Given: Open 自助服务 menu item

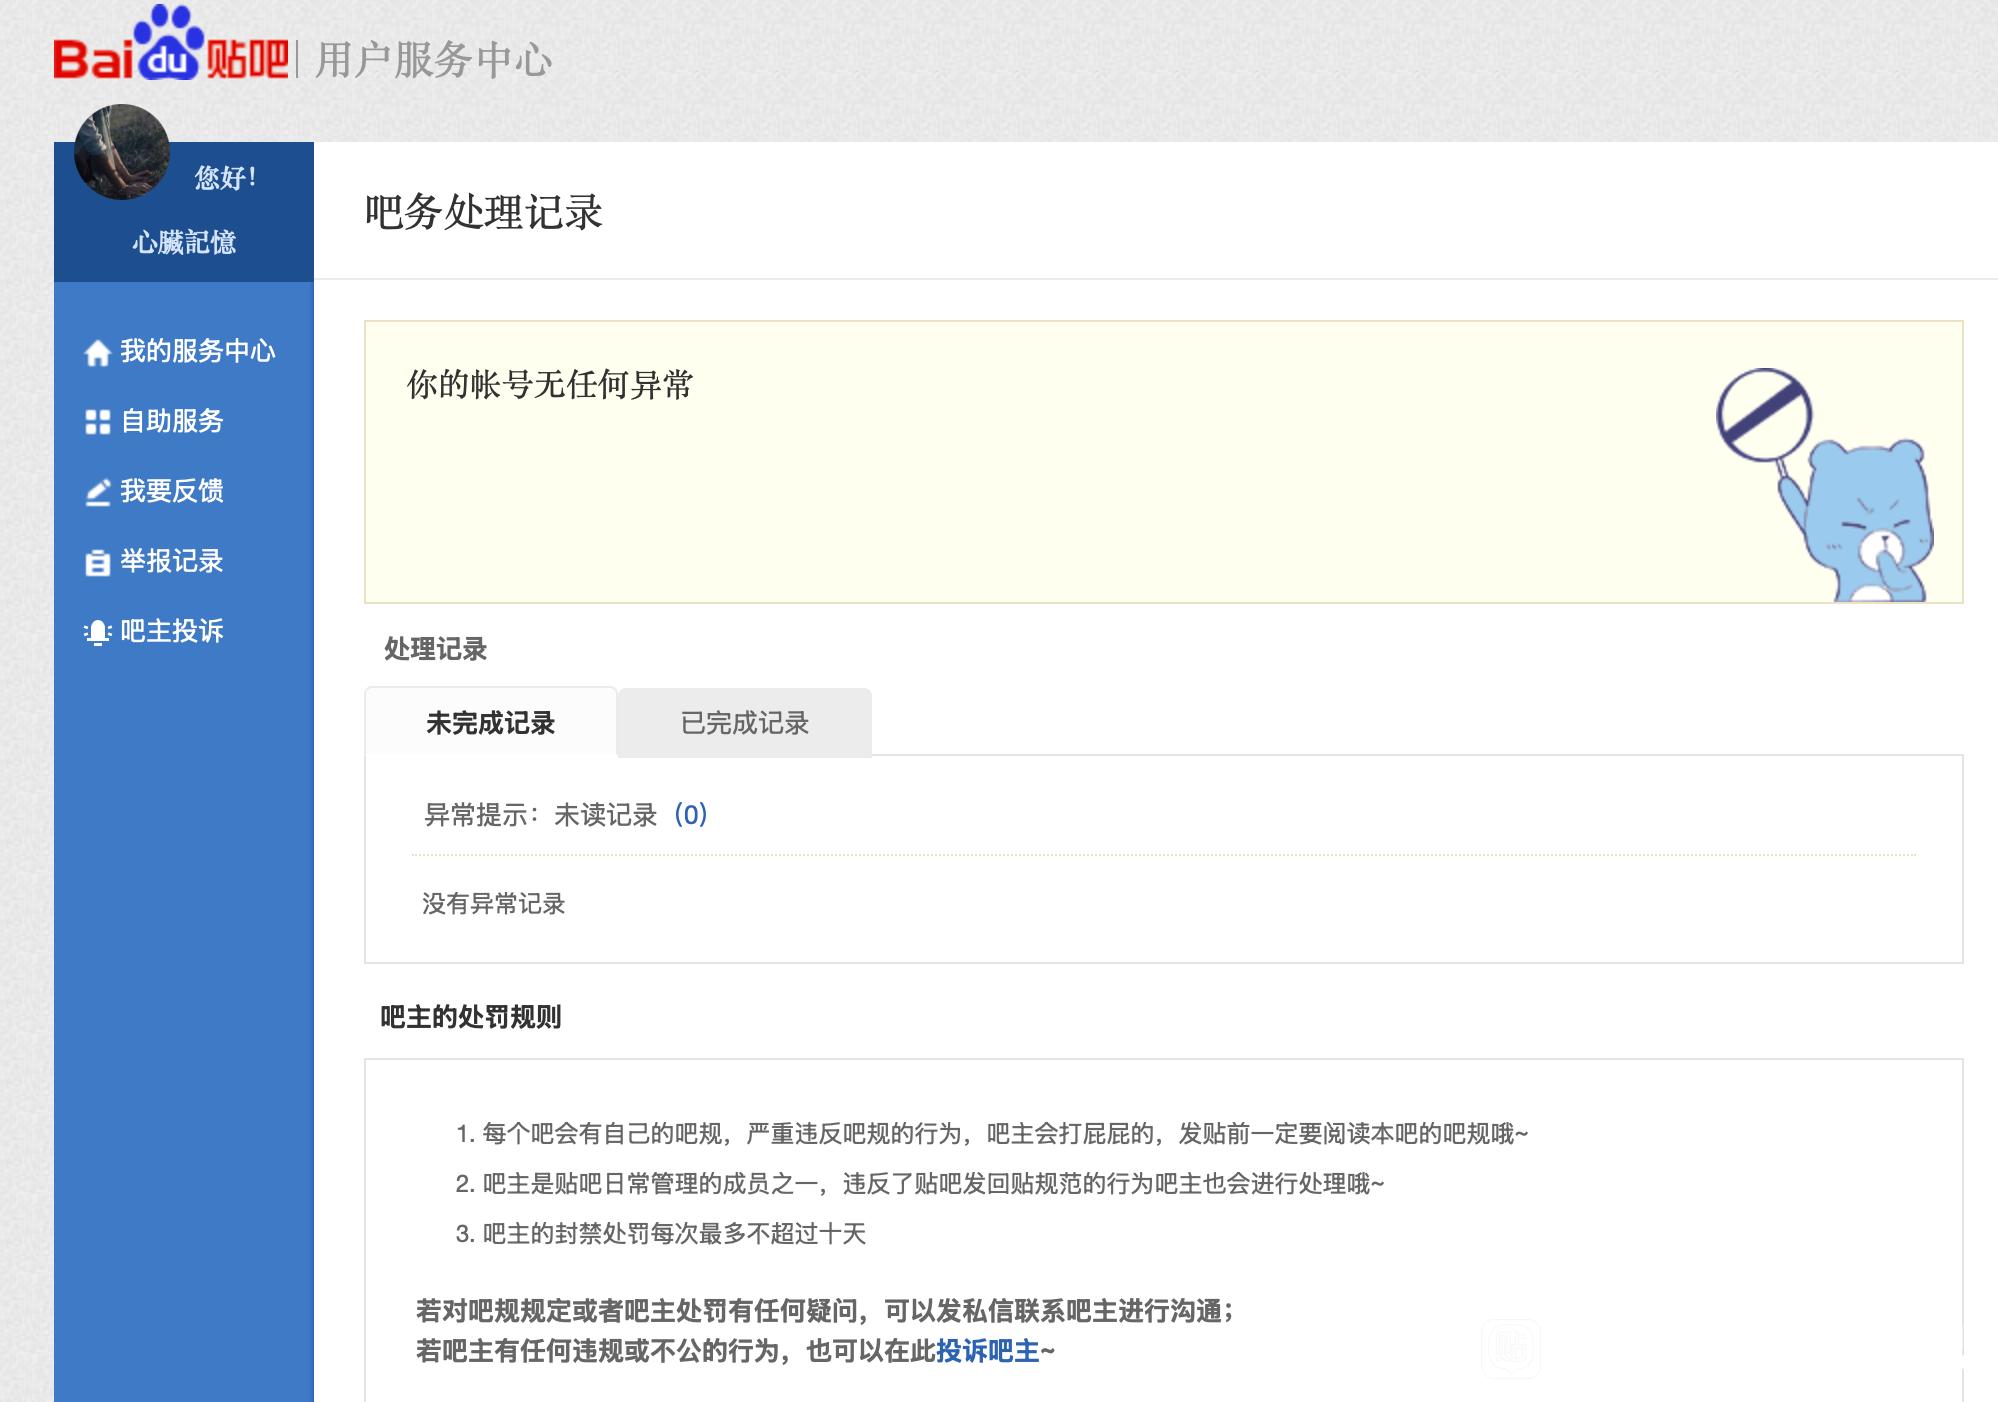Looking at the screenshot, I should pyautogui.click(x=171, y=421).
